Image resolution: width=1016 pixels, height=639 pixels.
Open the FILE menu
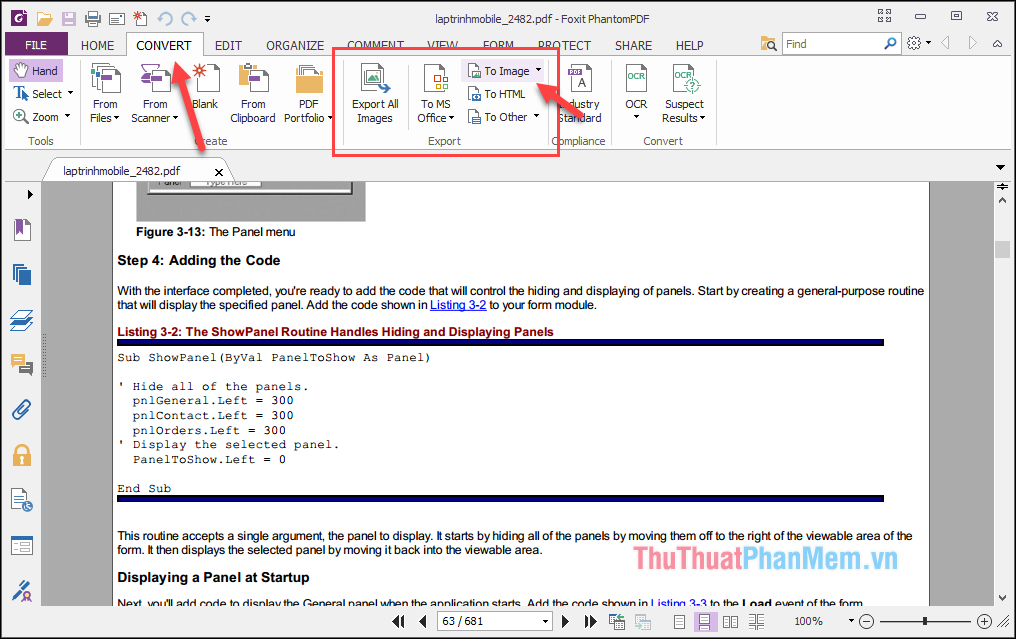(x=36, y=45)
